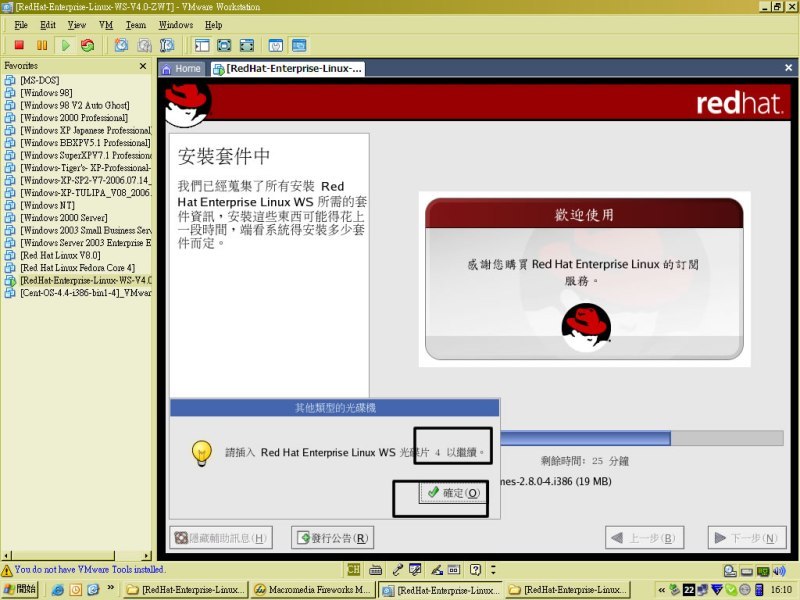Click the language bar help question-mark icon
This screenshot has width=800, height=600.
[475, 569]
